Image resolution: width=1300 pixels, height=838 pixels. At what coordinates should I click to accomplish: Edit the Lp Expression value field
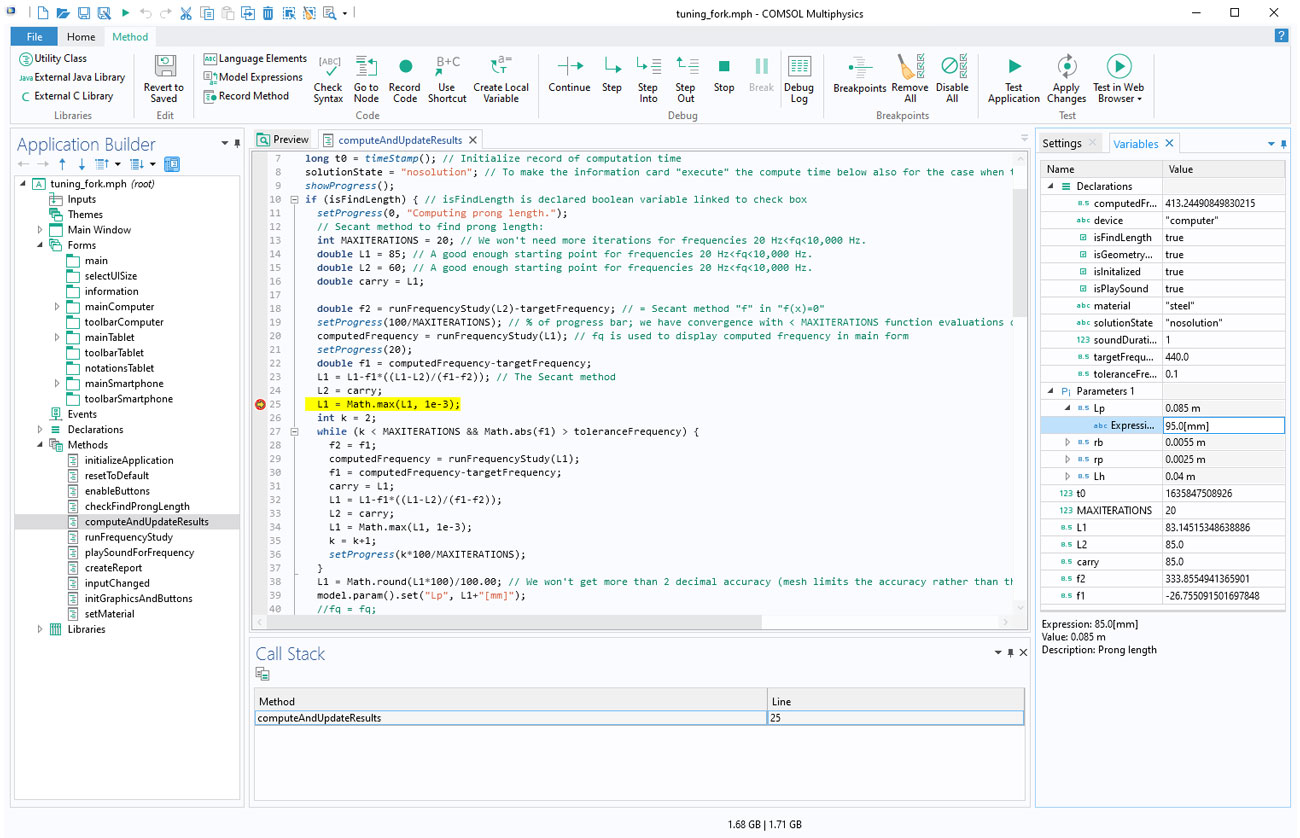point(1222,425)
